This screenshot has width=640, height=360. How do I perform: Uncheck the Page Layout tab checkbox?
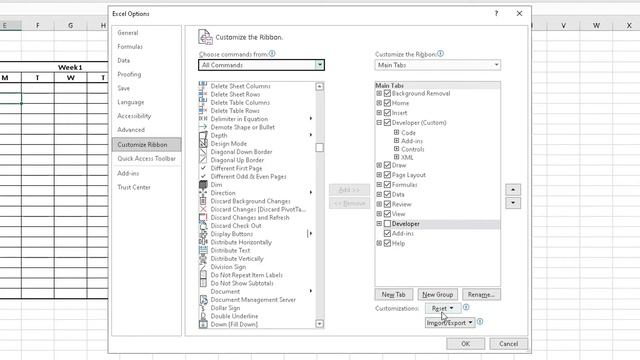pyautogui.click(x=387, y=175)
